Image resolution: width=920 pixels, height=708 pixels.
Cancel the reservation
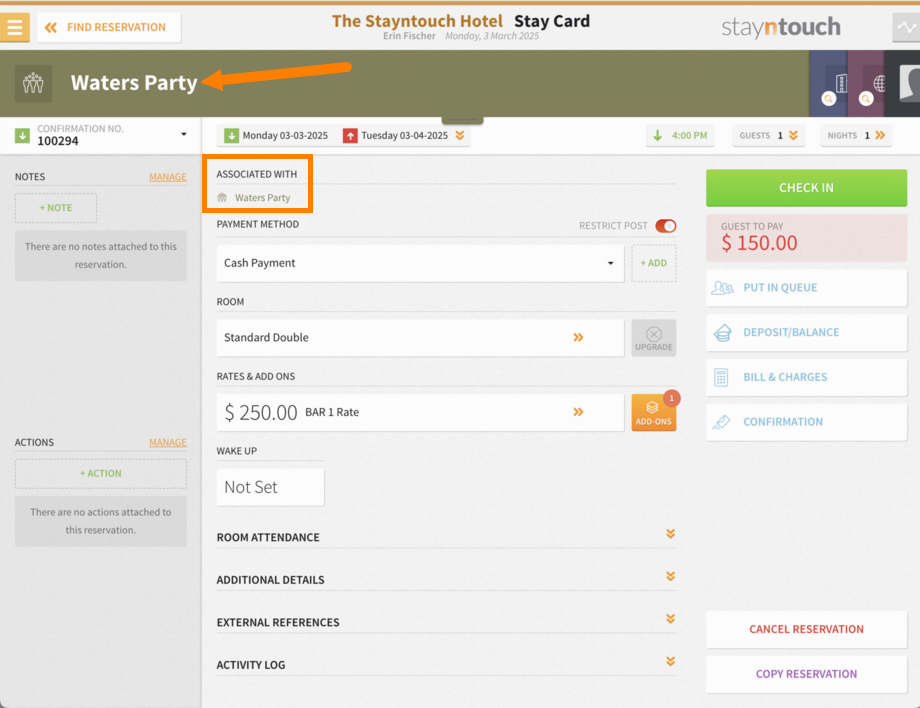click(806, 629)
